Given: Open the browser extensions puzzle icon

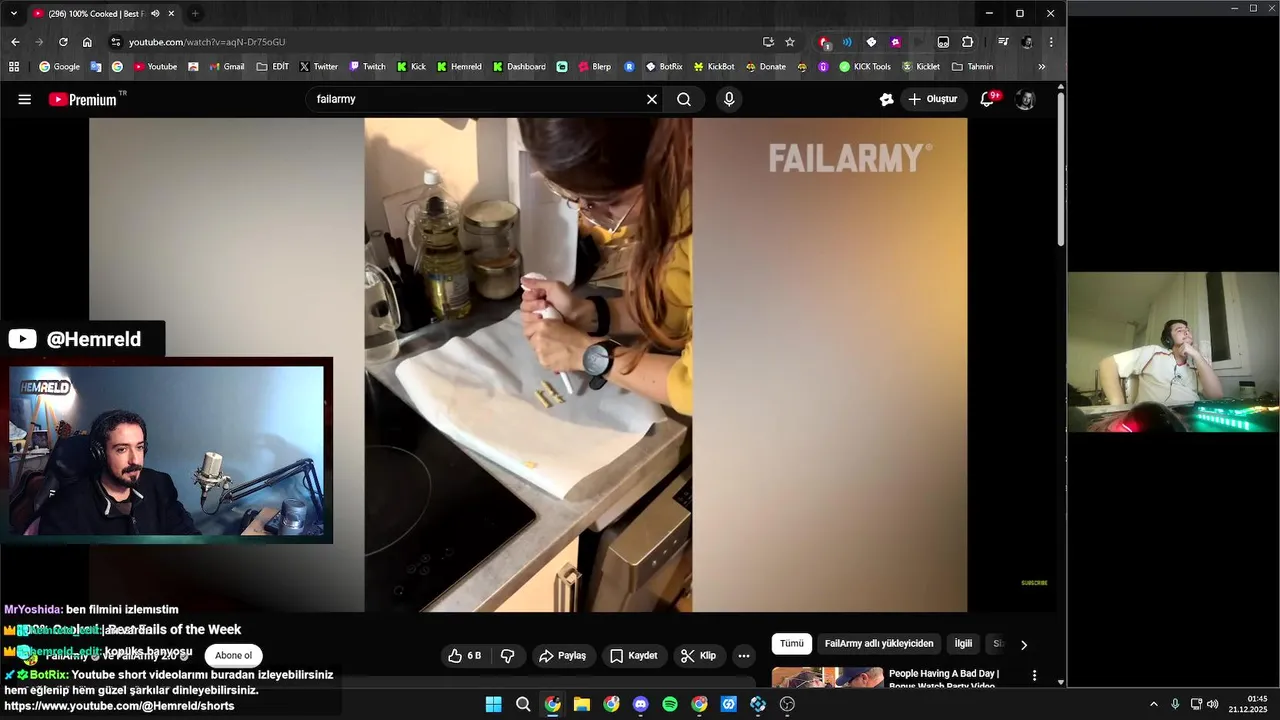Looking at the screenshot, I should pos(967,42).
